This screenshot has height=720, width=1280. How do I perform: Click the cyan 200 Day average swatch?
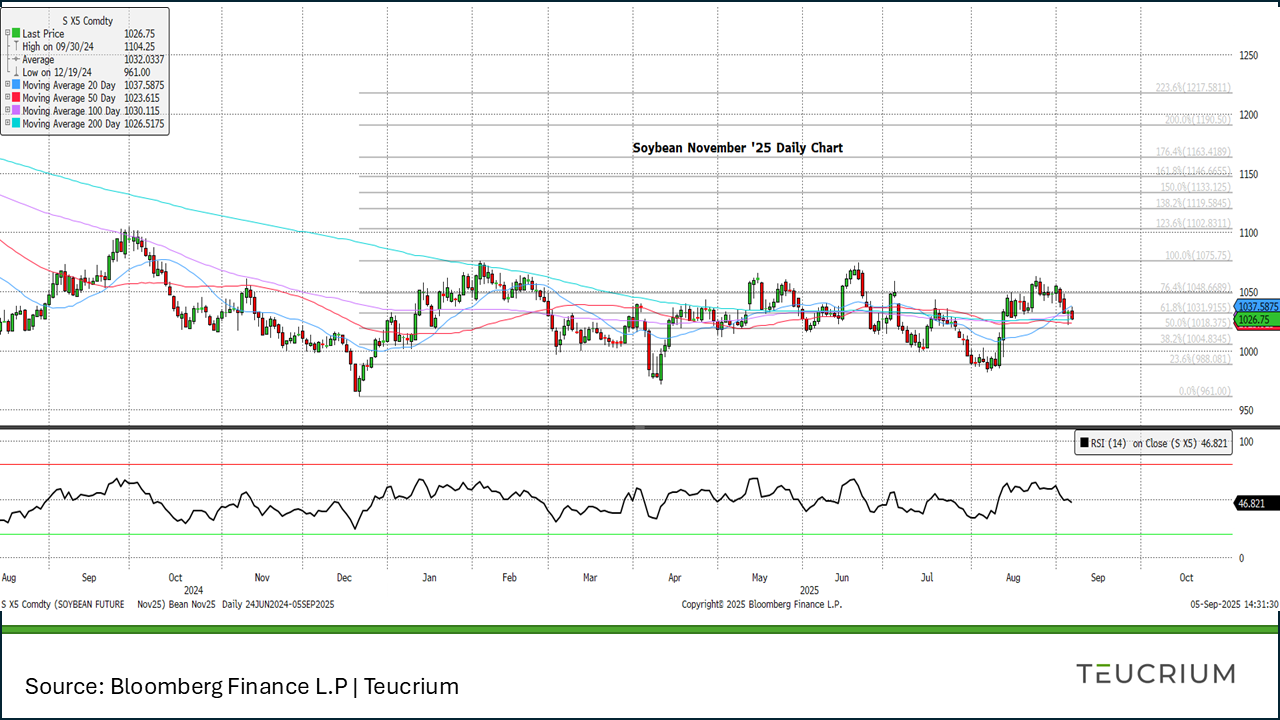tap(16, 124)
